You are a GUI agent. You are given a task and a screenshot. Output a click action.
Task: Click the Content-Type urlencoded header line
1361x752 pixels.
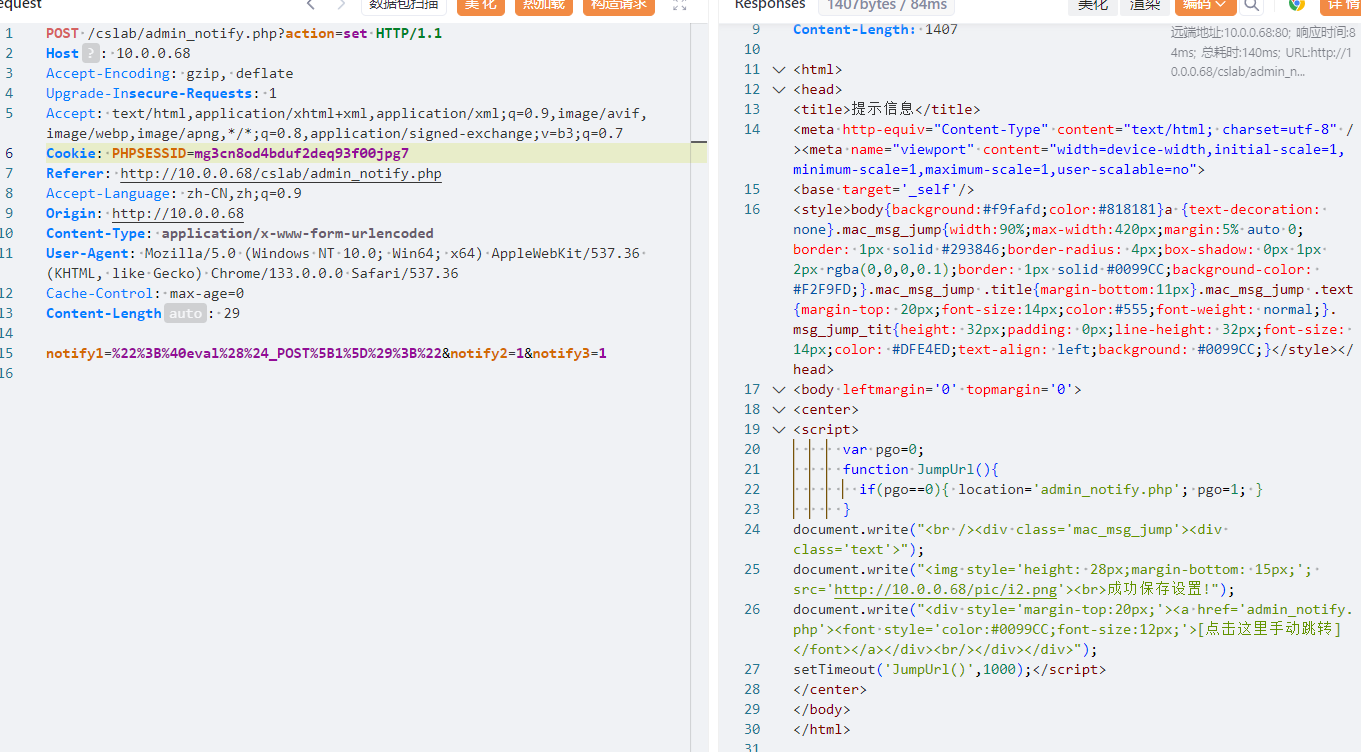[x=240, y=233]
